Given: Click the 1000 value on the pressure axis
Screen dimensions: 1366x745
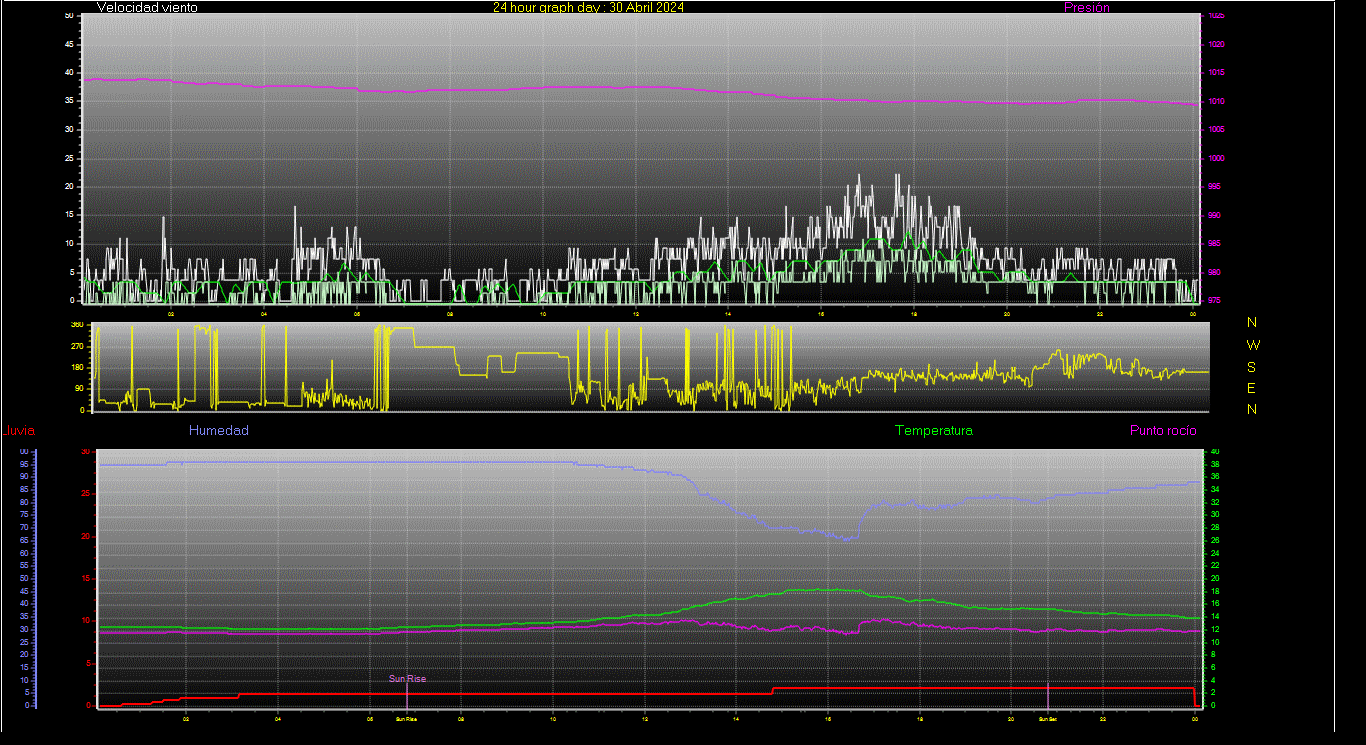Looking at the screenshot, I should (x=1215, y=159).
